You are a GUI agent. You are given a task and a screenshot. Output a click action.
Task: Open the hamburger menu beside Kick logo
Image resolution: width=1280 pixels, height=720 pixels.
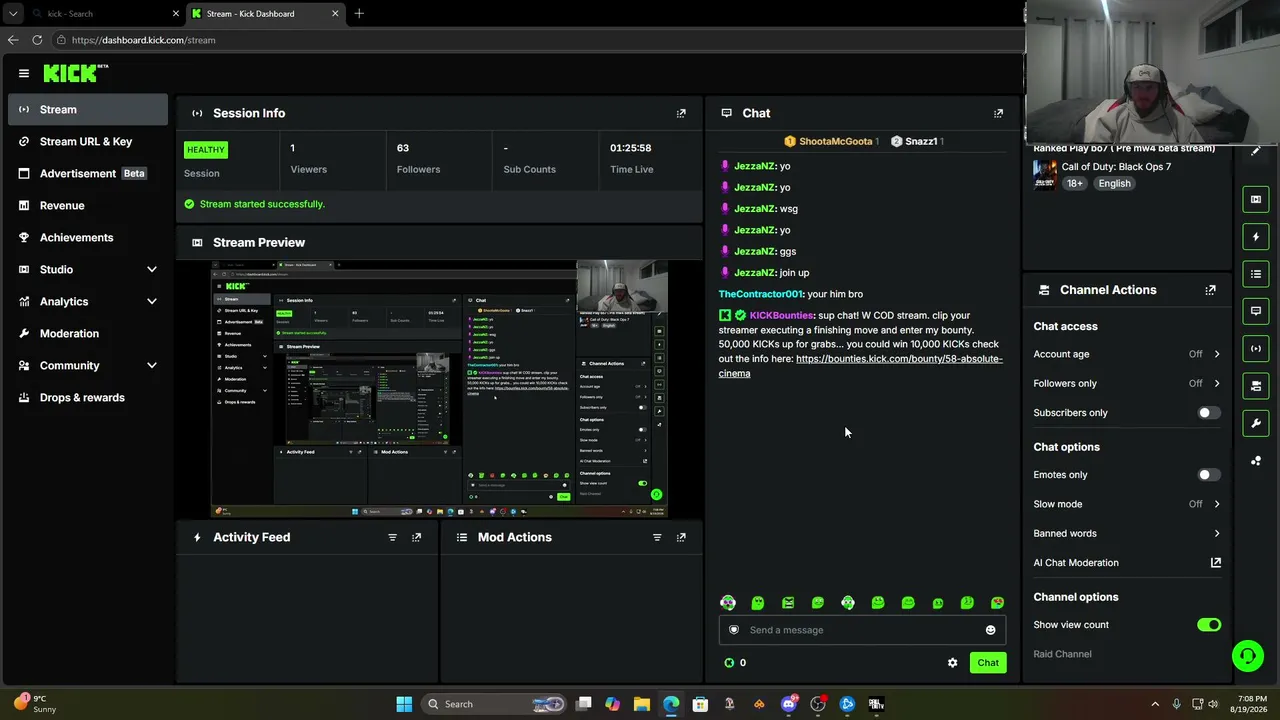pos(24,73)
